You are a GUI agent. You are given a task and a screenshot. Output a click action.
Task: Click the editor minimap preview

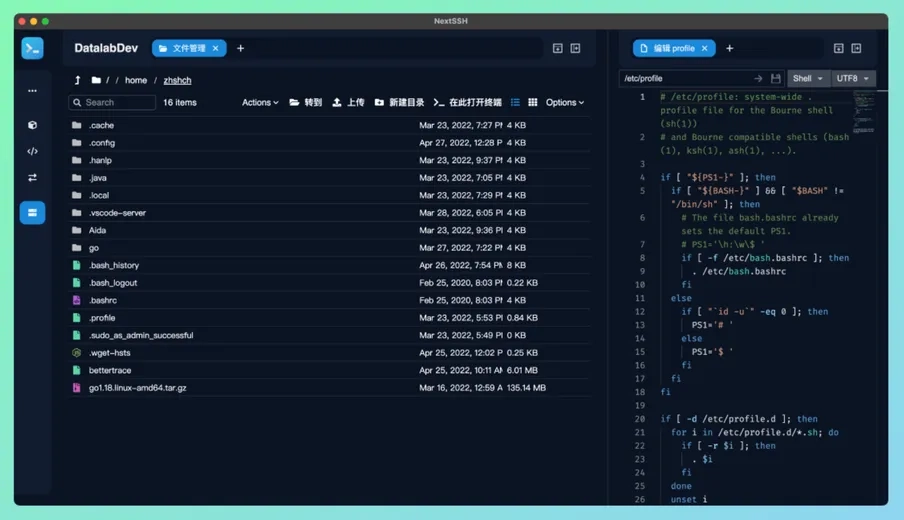pos(863,112)
